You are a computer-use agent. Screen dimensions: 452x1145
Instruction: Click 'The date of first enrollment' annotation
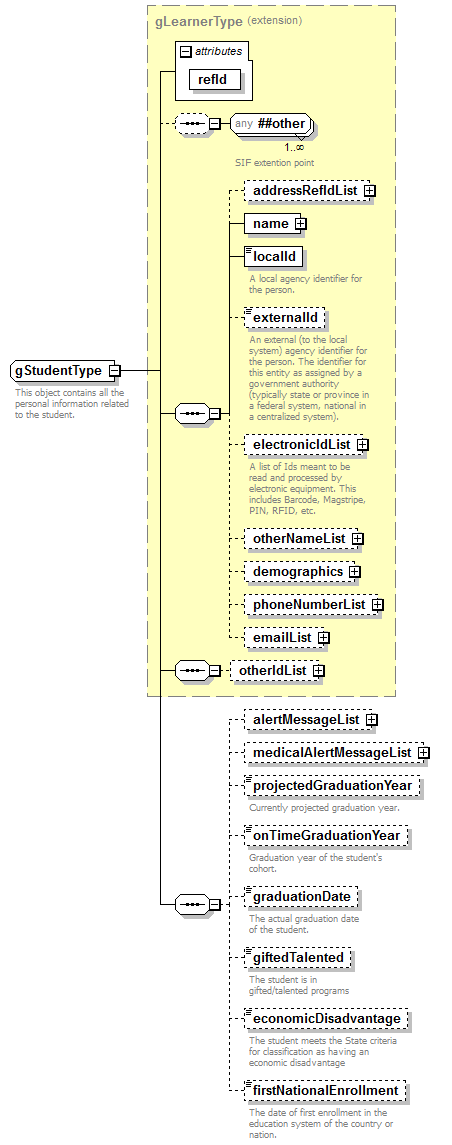click(x=321, y=1124)
